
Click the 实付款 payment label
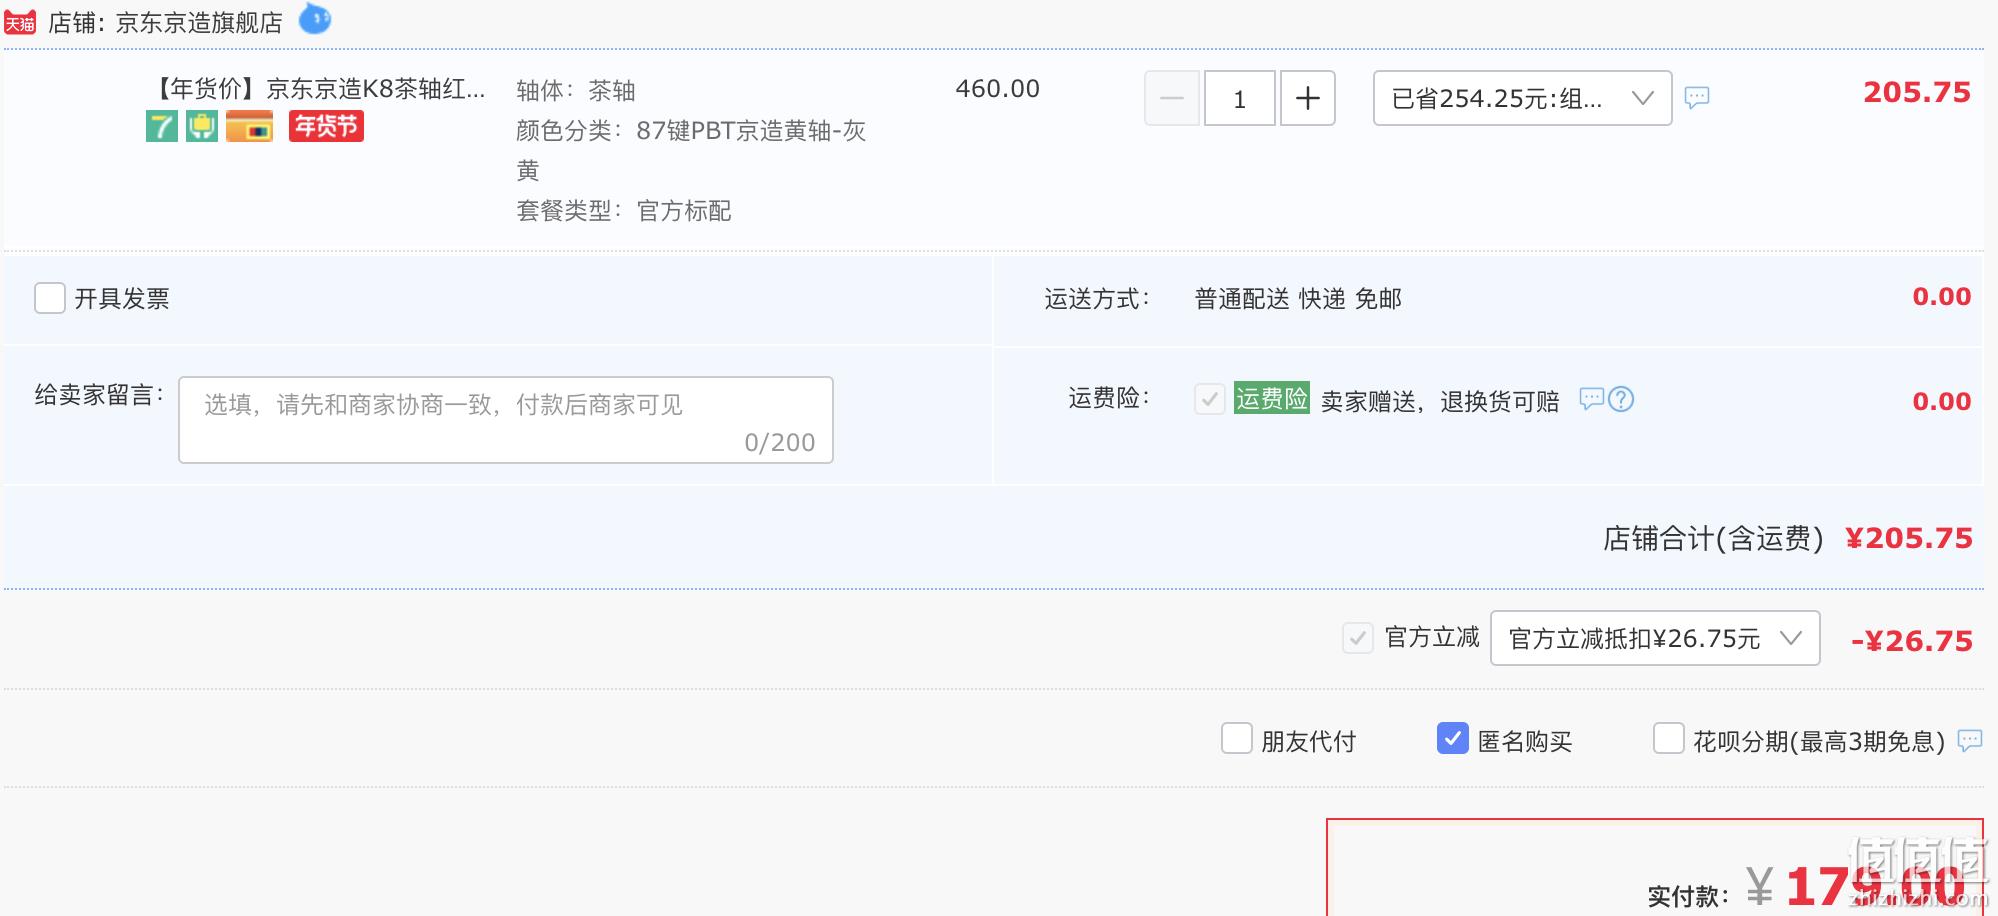click(1688, 896)
